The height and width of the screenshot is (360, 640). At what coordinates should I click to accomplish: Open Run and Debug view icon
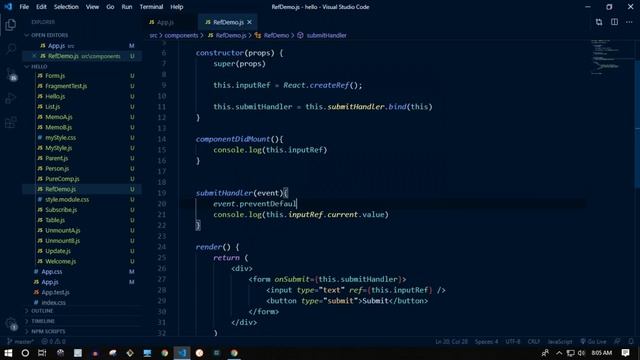[11, 98]
